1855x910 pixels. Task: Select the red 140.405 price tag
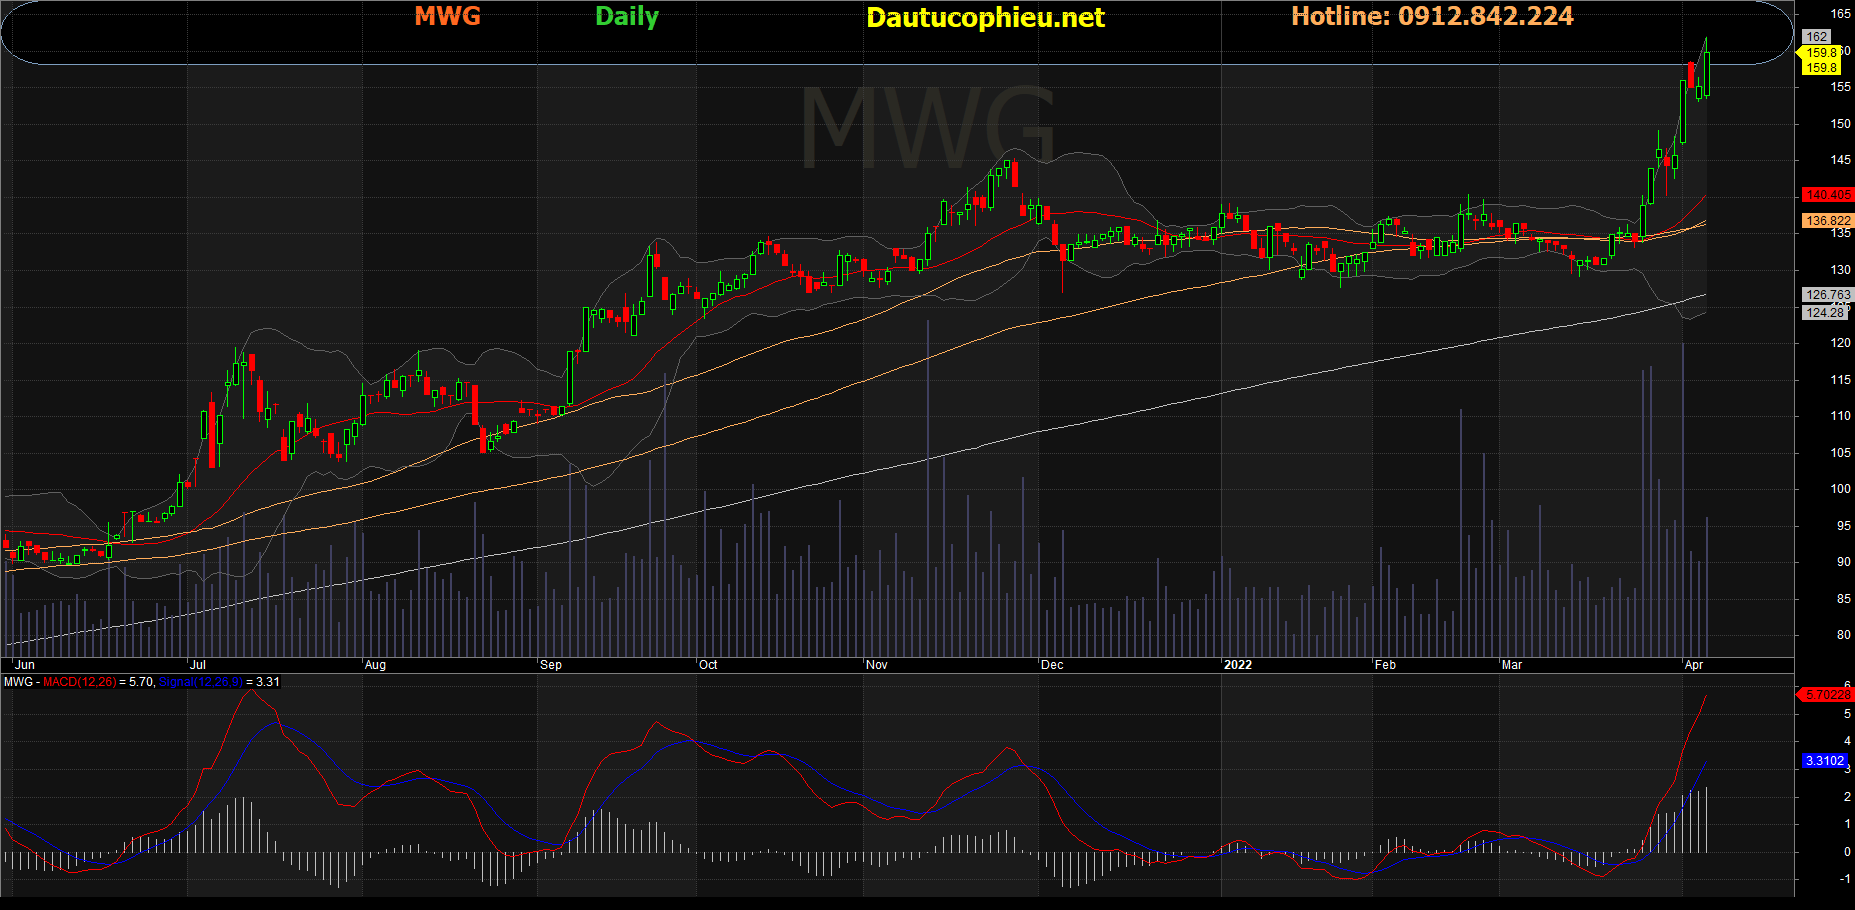coord(1827,195)
